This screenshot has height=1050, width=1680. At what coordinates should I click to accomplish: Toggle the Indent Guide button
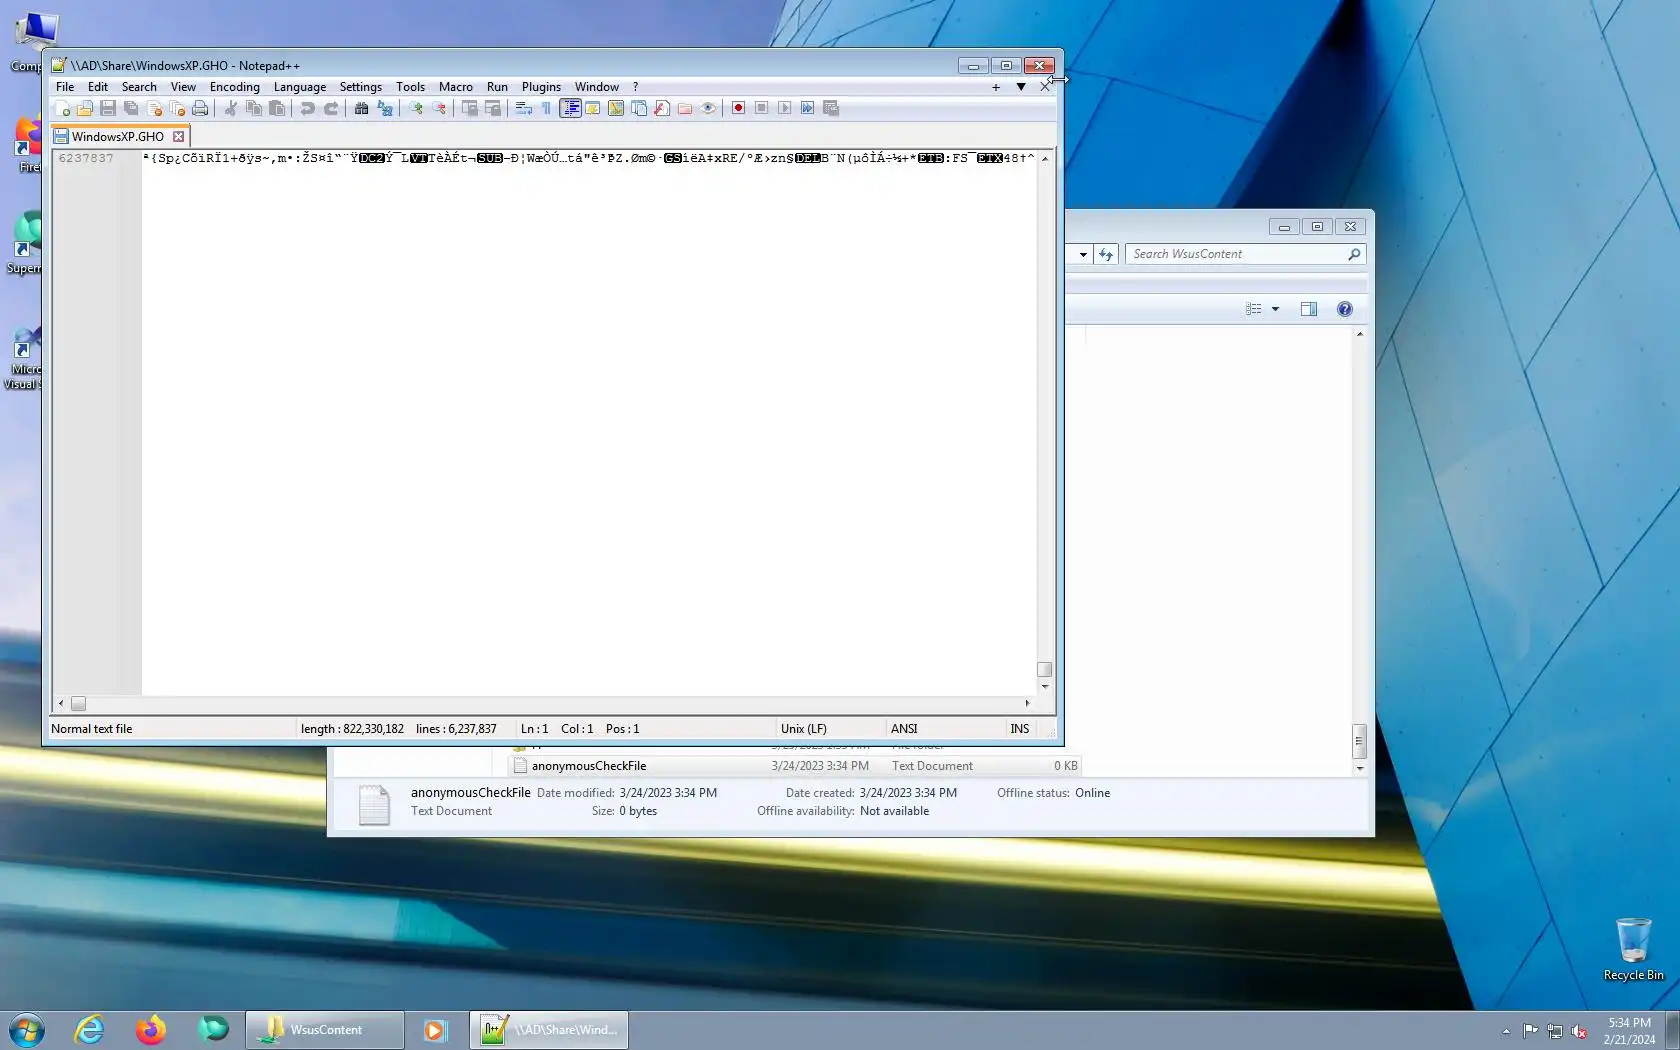(570, 108)
